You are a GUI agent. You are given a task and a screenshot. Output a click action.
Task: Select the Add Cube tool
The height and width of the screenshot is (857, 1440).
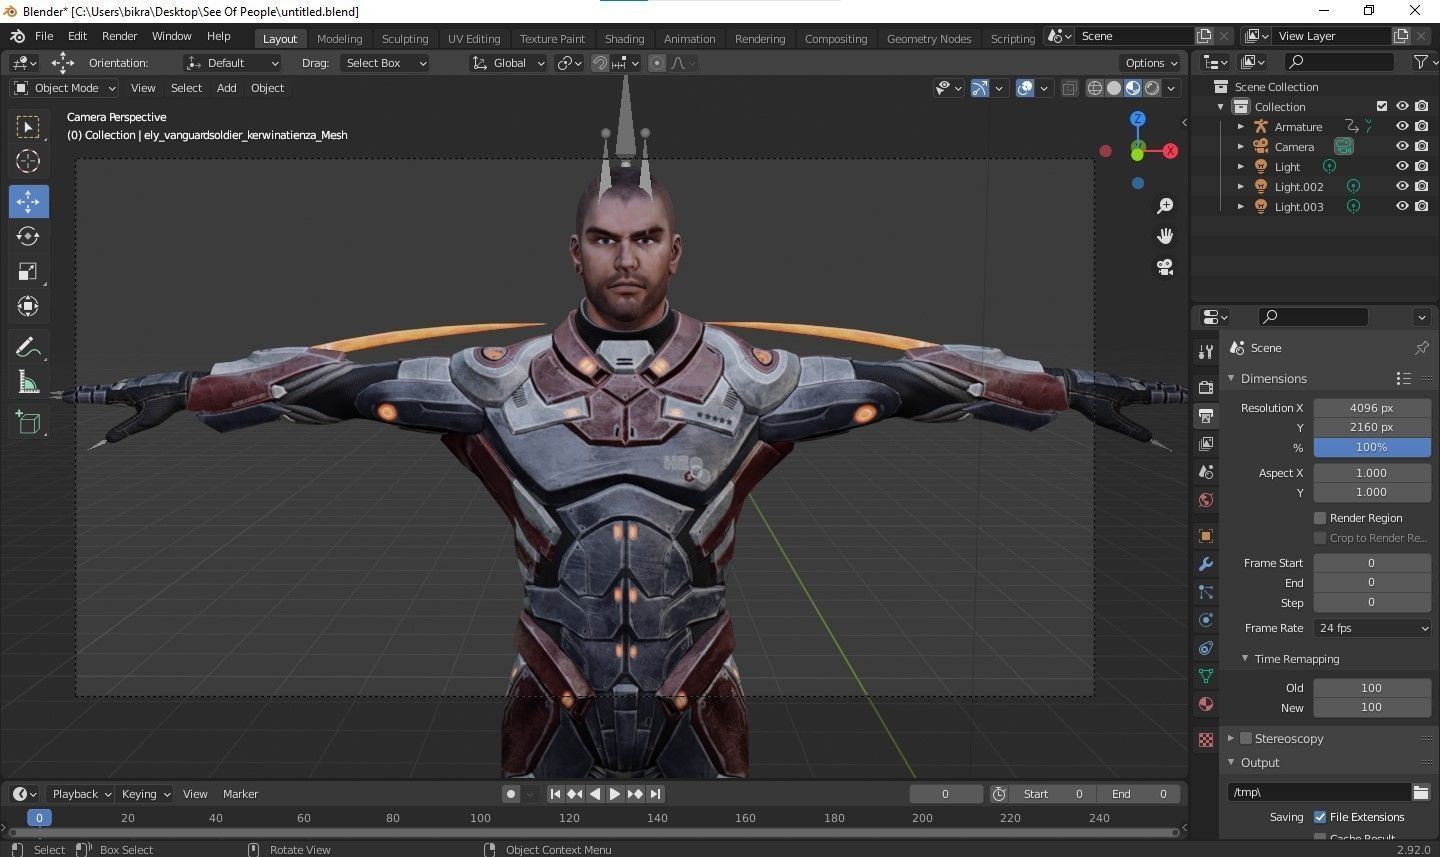click(28, 422)
